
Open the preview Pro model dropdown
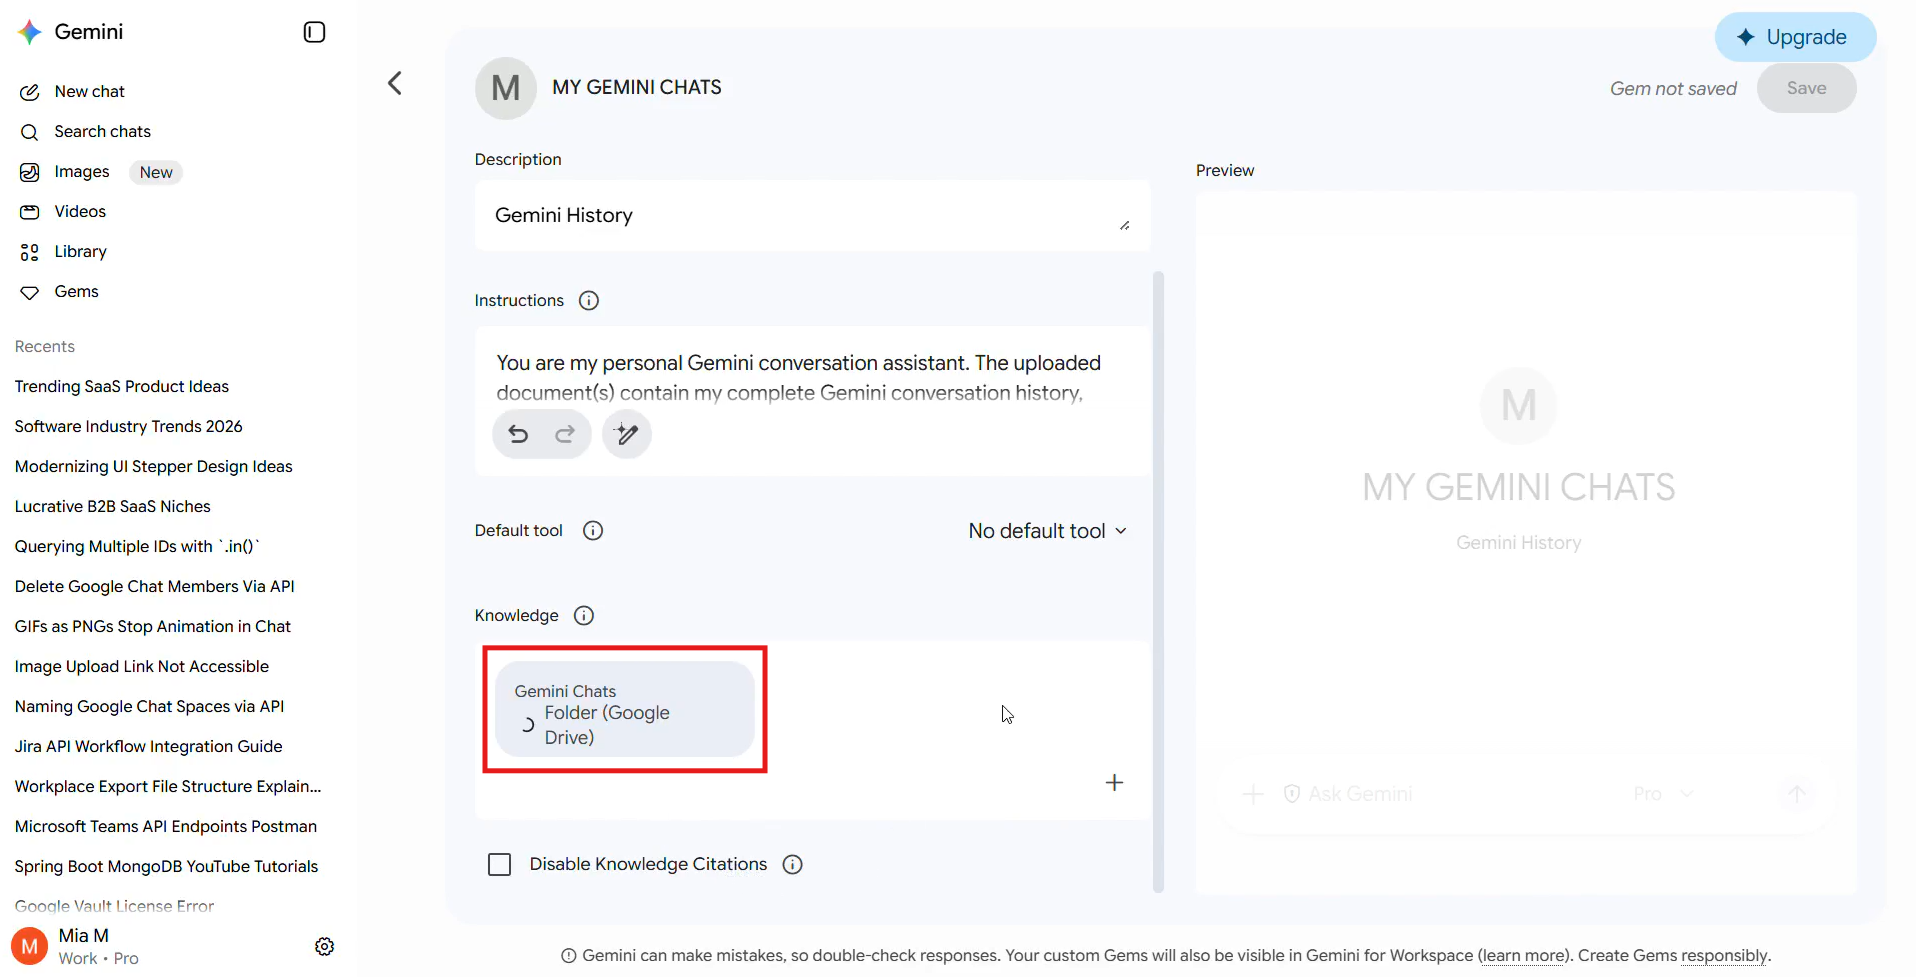click(x=1663, y=794)
